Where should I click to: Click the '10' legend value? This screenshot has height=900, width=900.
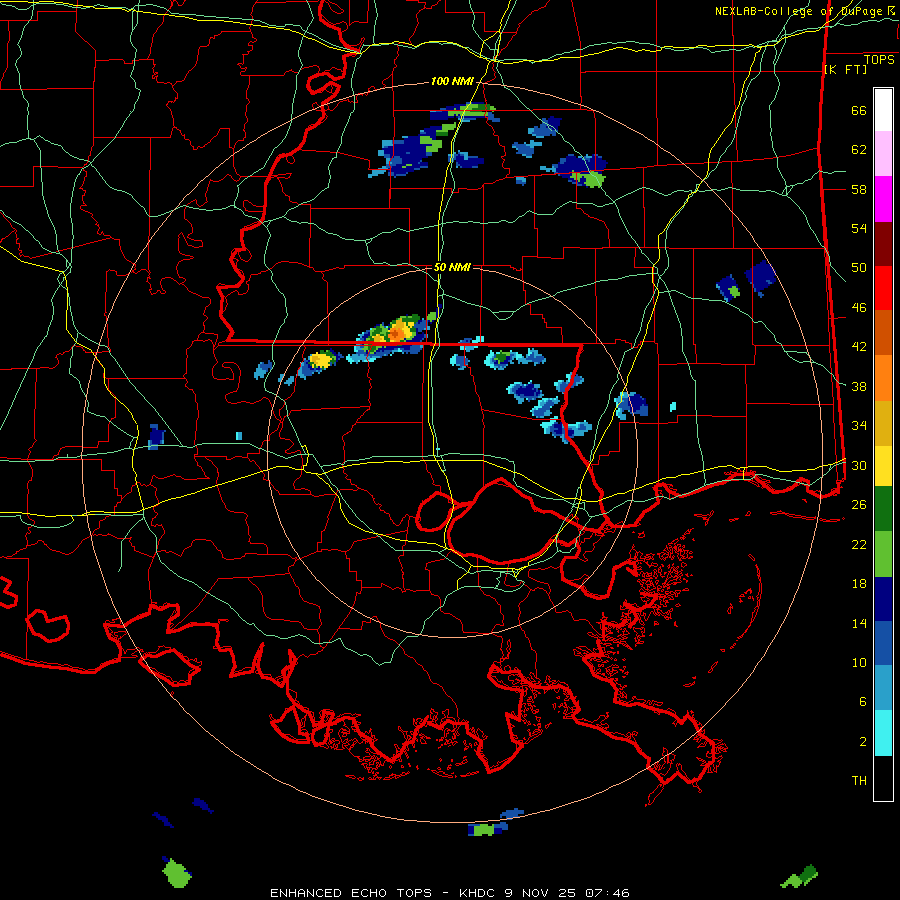tap(859, 662)
